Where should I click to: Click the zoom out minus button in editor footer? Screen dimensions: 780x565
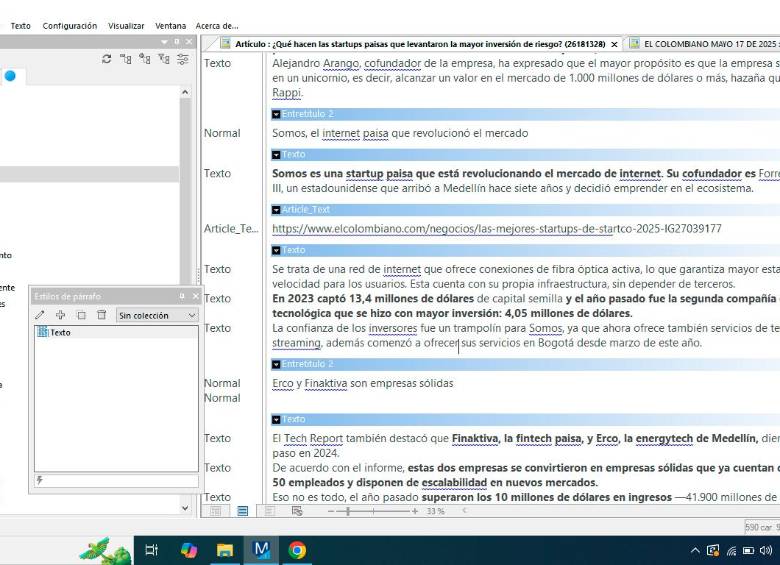click(331, 511)
